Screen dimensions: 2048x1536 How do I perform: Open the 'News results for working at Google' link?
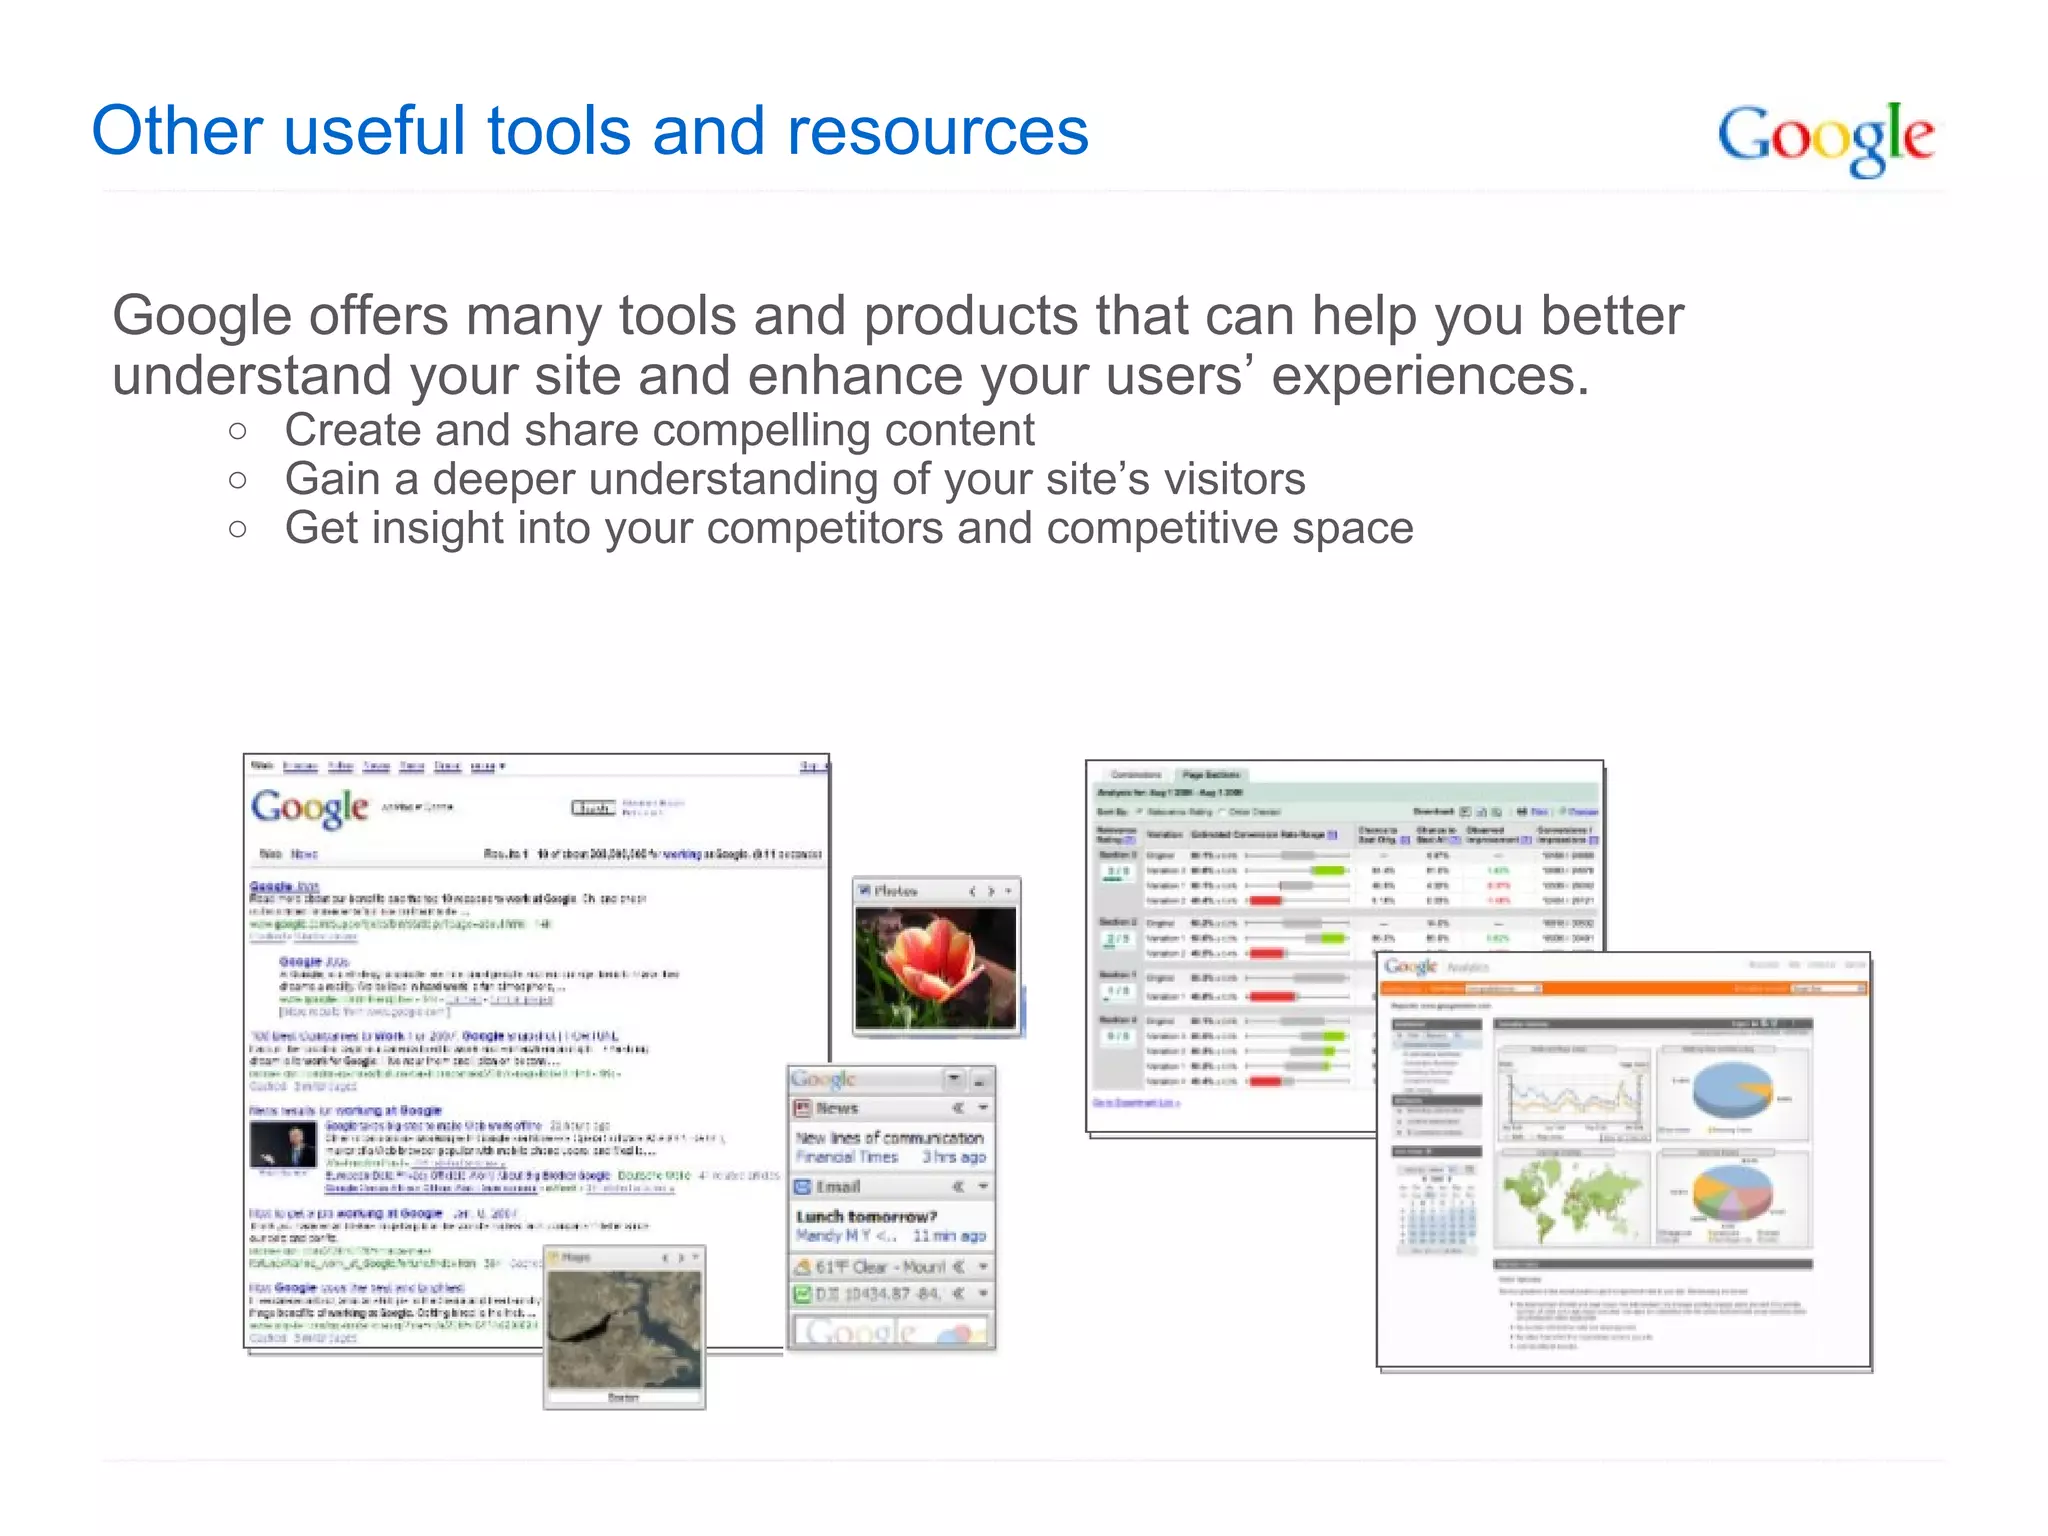(x=346, y=1110)
